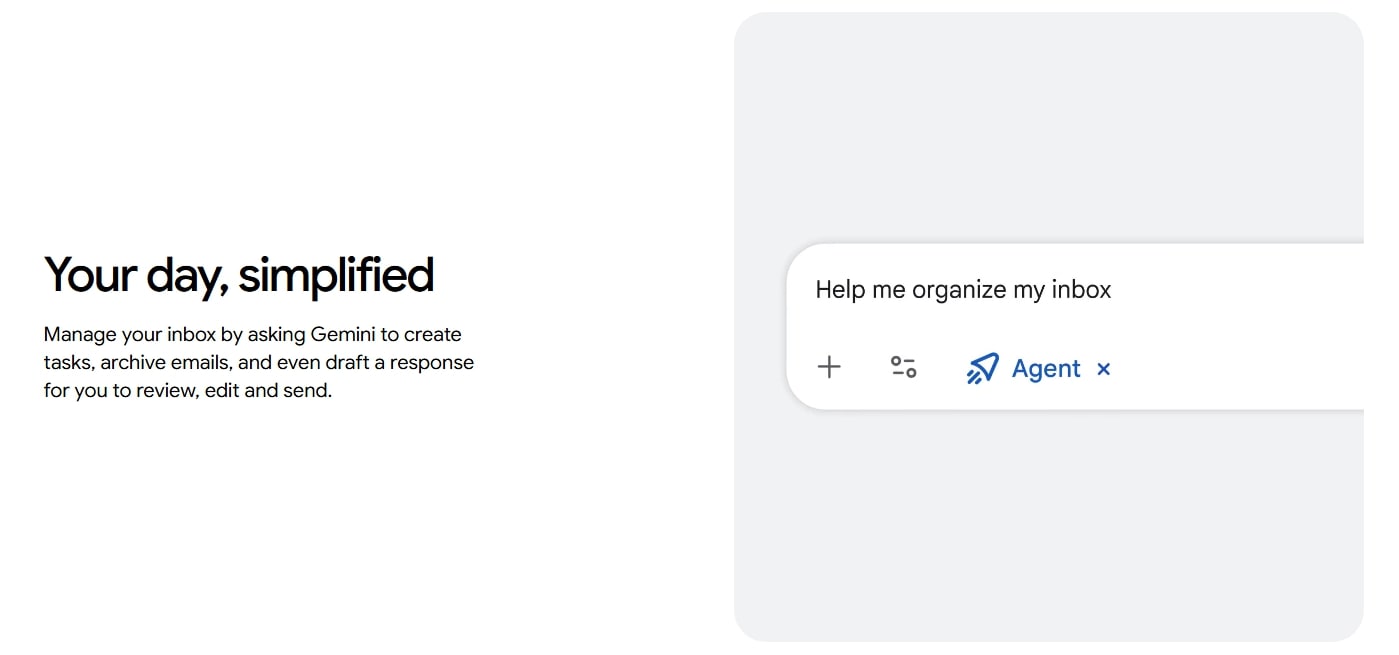
Task: Click the "for you to review, edit and send" line
Action: (187, 390)
